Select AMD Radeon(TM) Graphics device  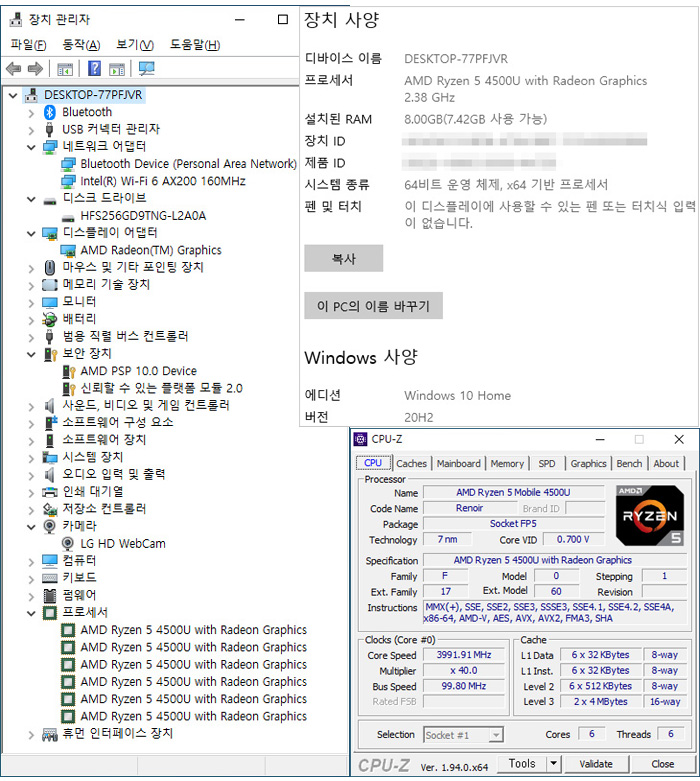point(150,250)
